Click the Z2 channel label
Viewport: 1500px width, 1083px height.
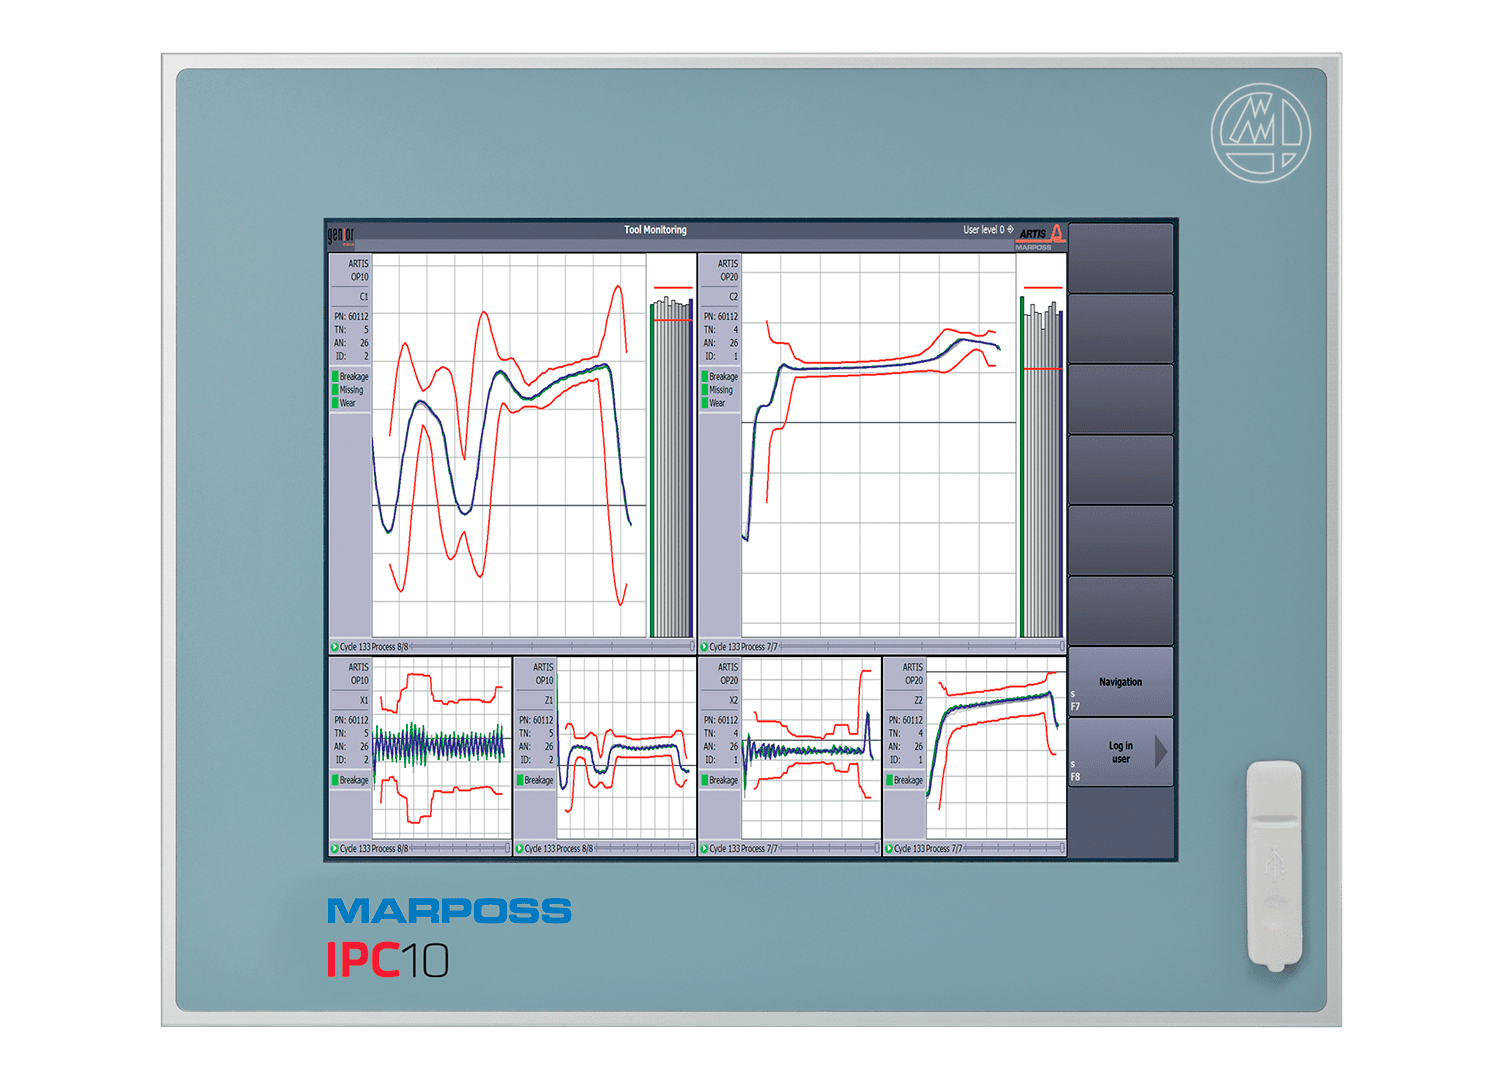tap(918, 700)
